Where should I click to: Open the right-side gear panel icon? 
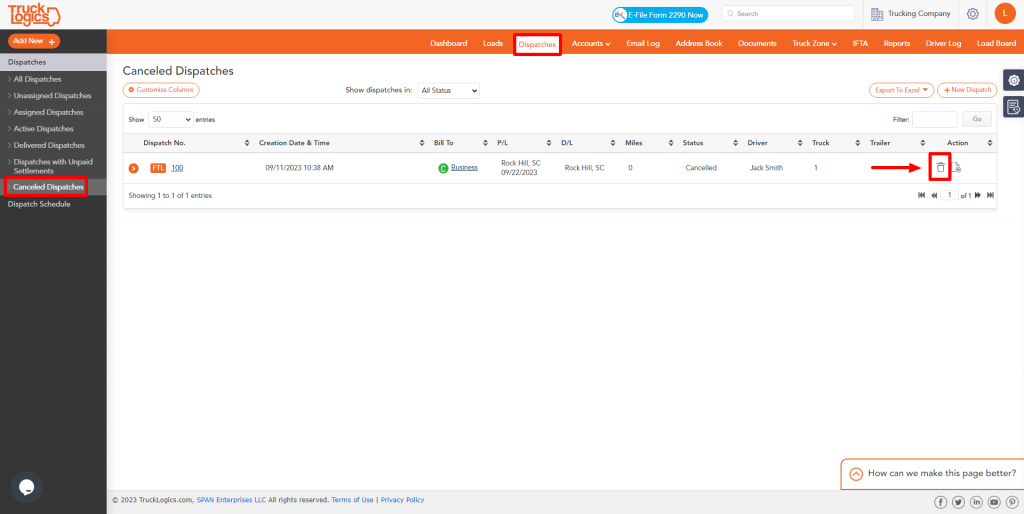pos(1014,80)
